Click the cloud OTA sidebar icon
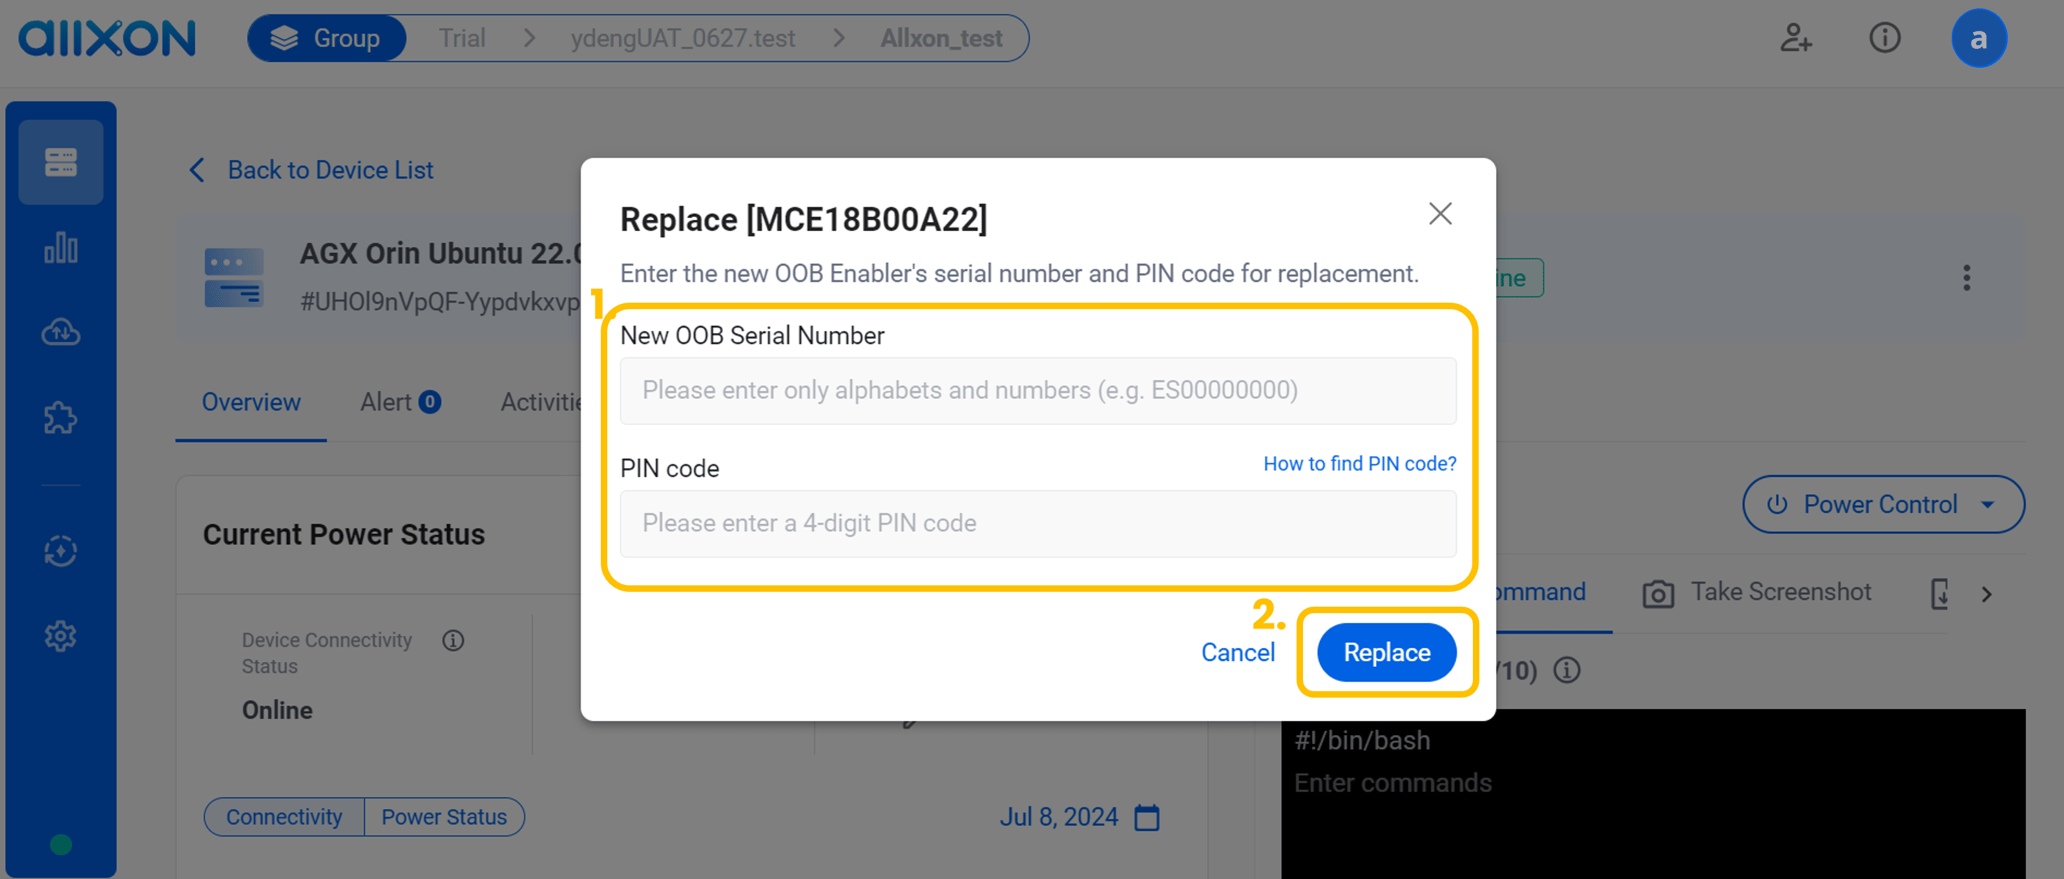2064x879 pixels. pyautogui.click(x=60, y=333)
